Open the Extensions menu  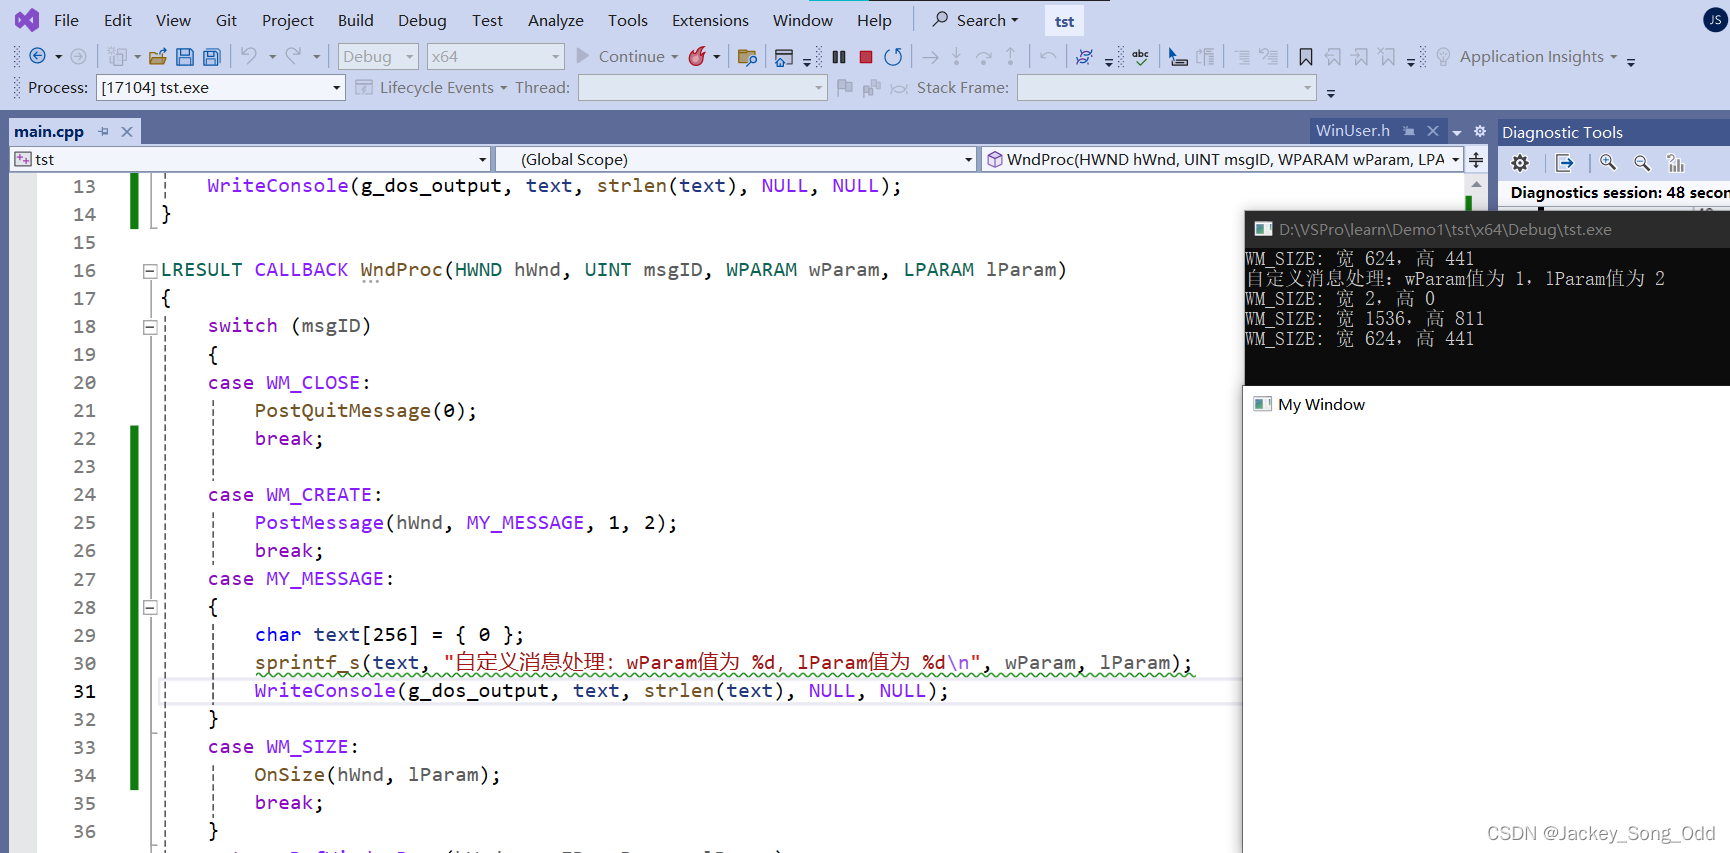pos(710,20)
